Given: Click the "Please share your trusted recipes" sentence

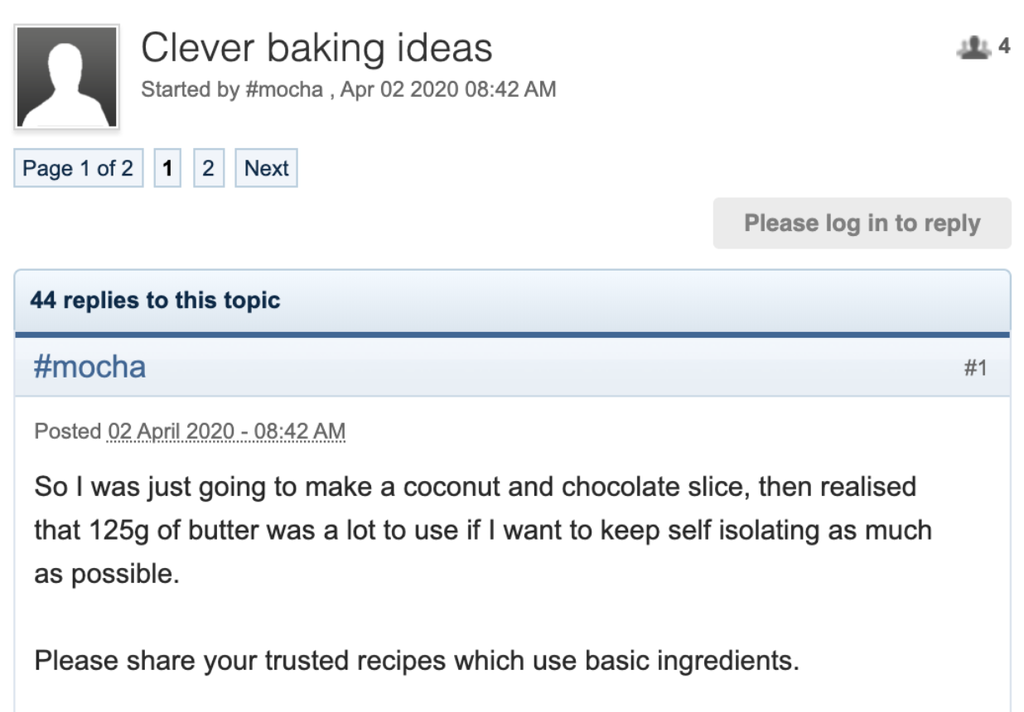Looking at the screenshot, I should click(416, 661).
